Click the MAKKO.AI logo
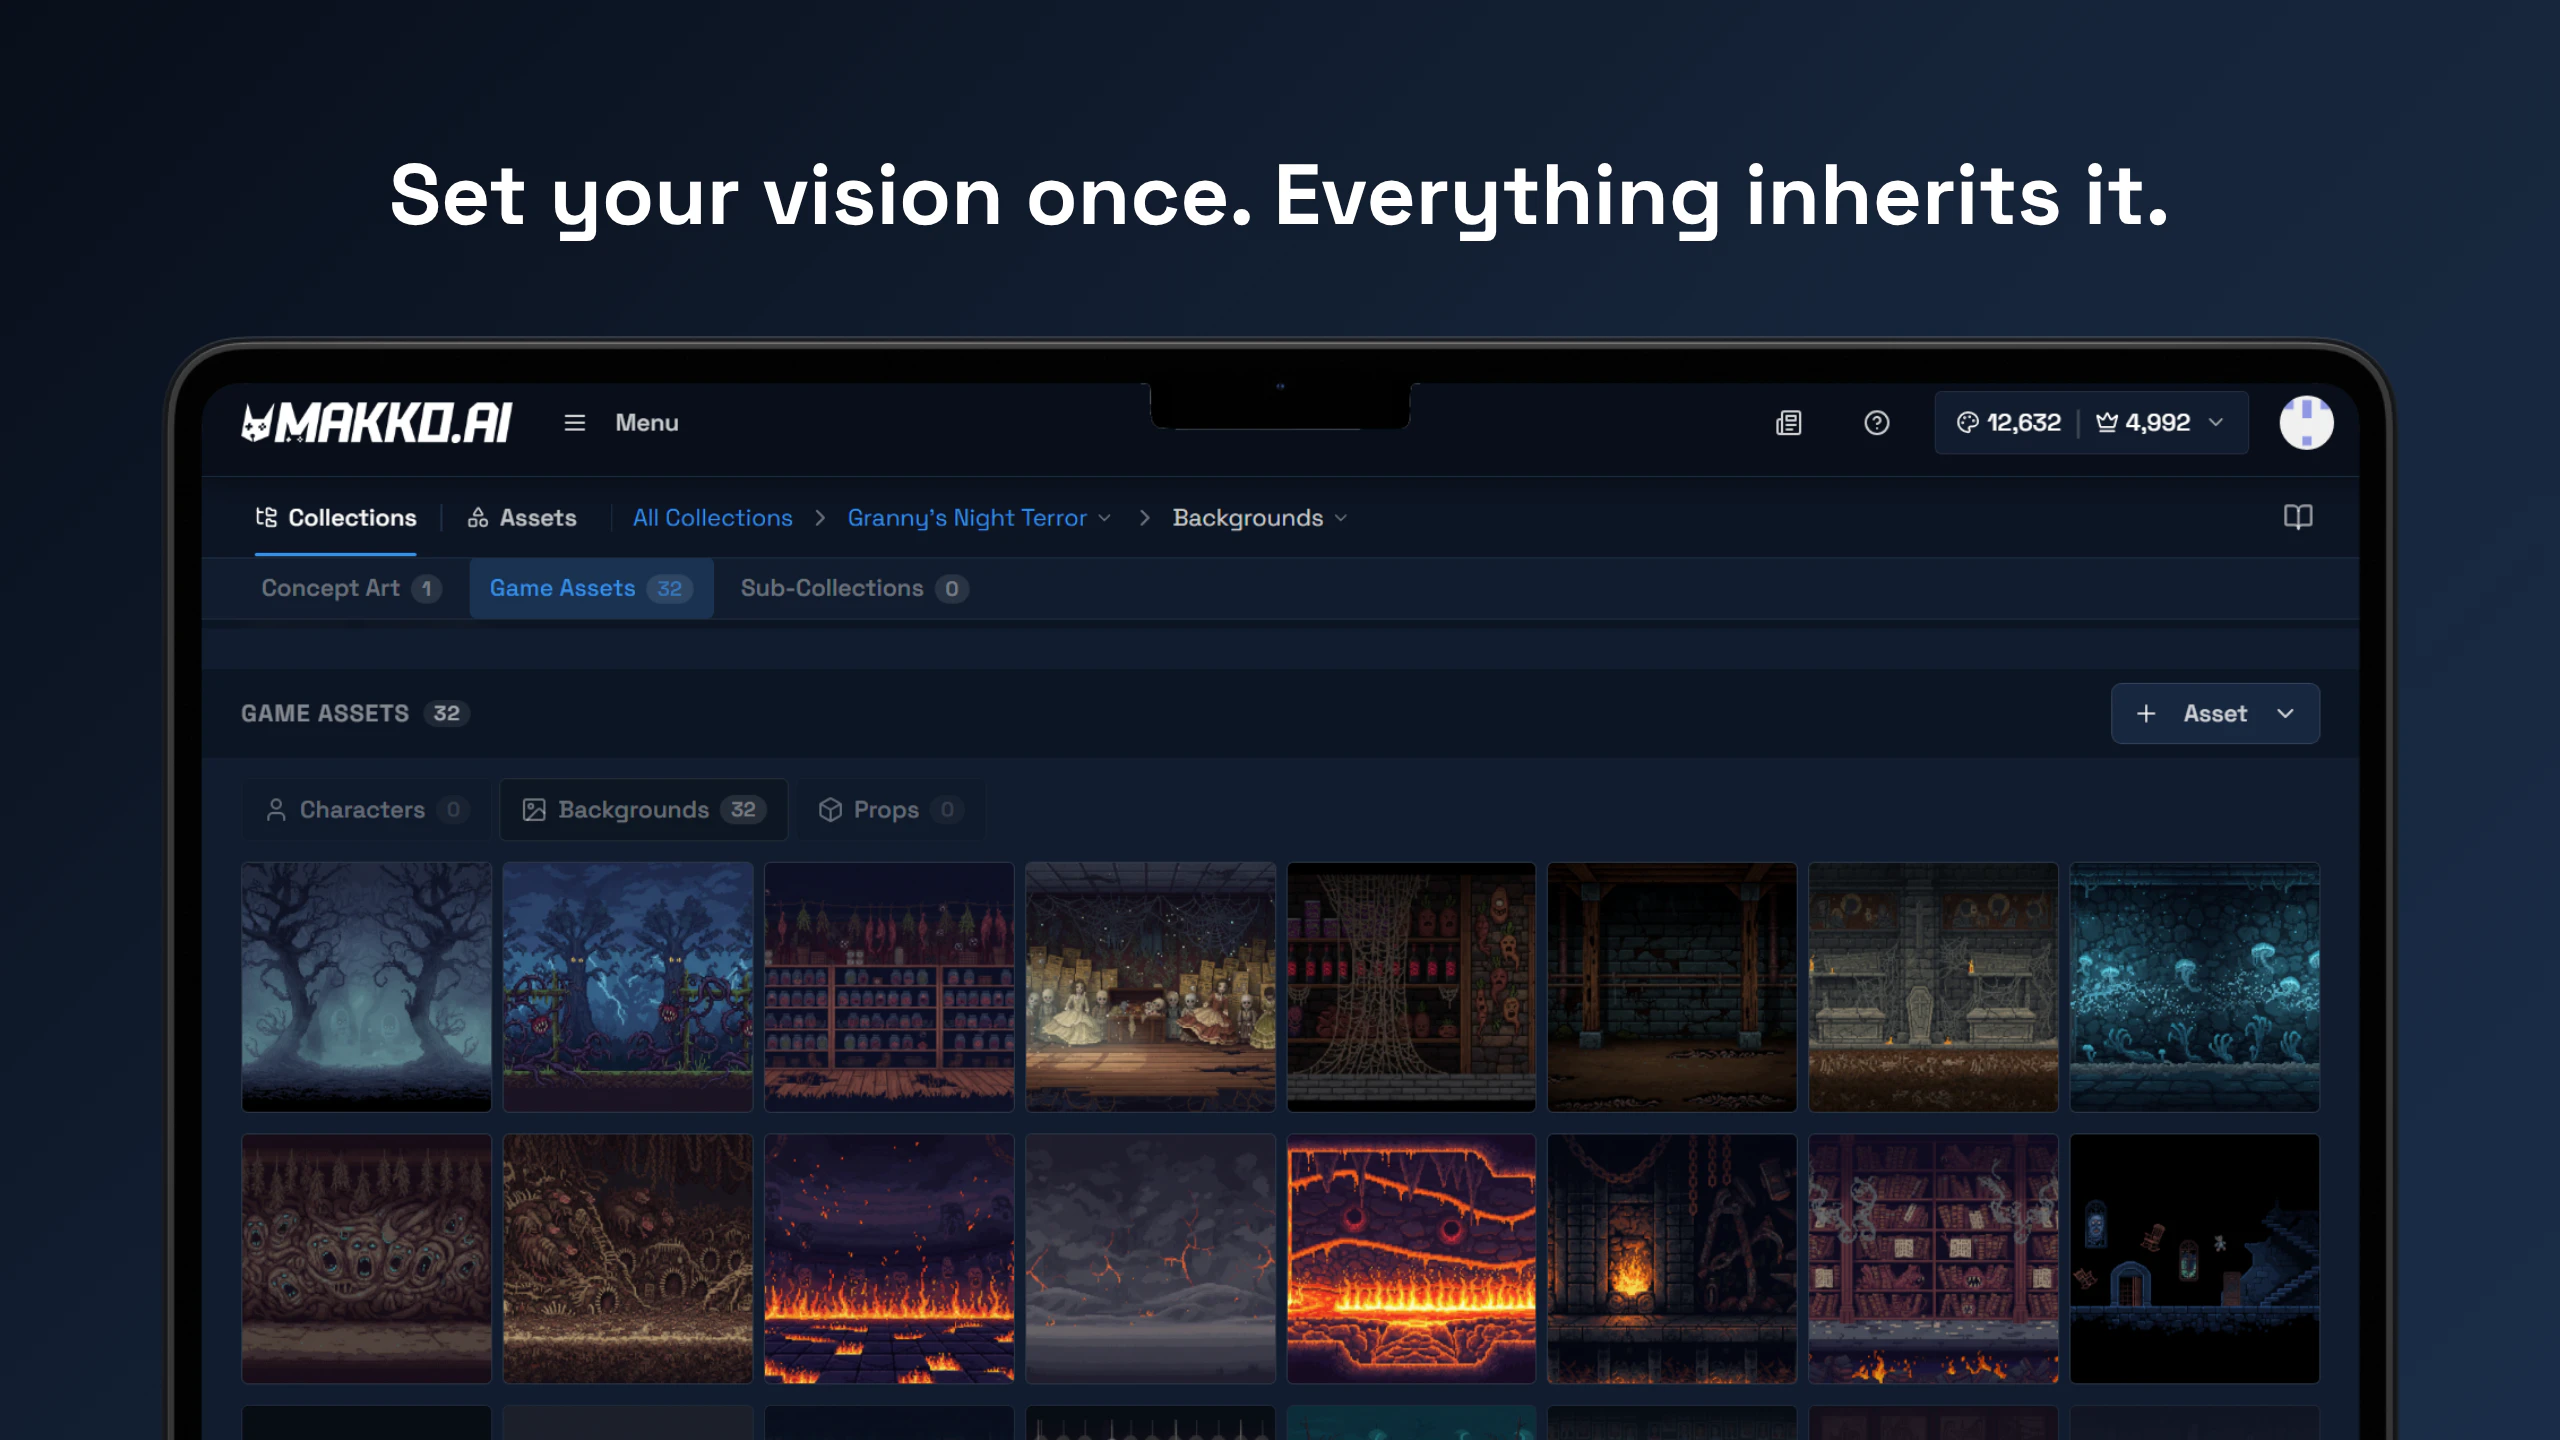This screenshot has height=1440, width=2560. click(377, 423)
